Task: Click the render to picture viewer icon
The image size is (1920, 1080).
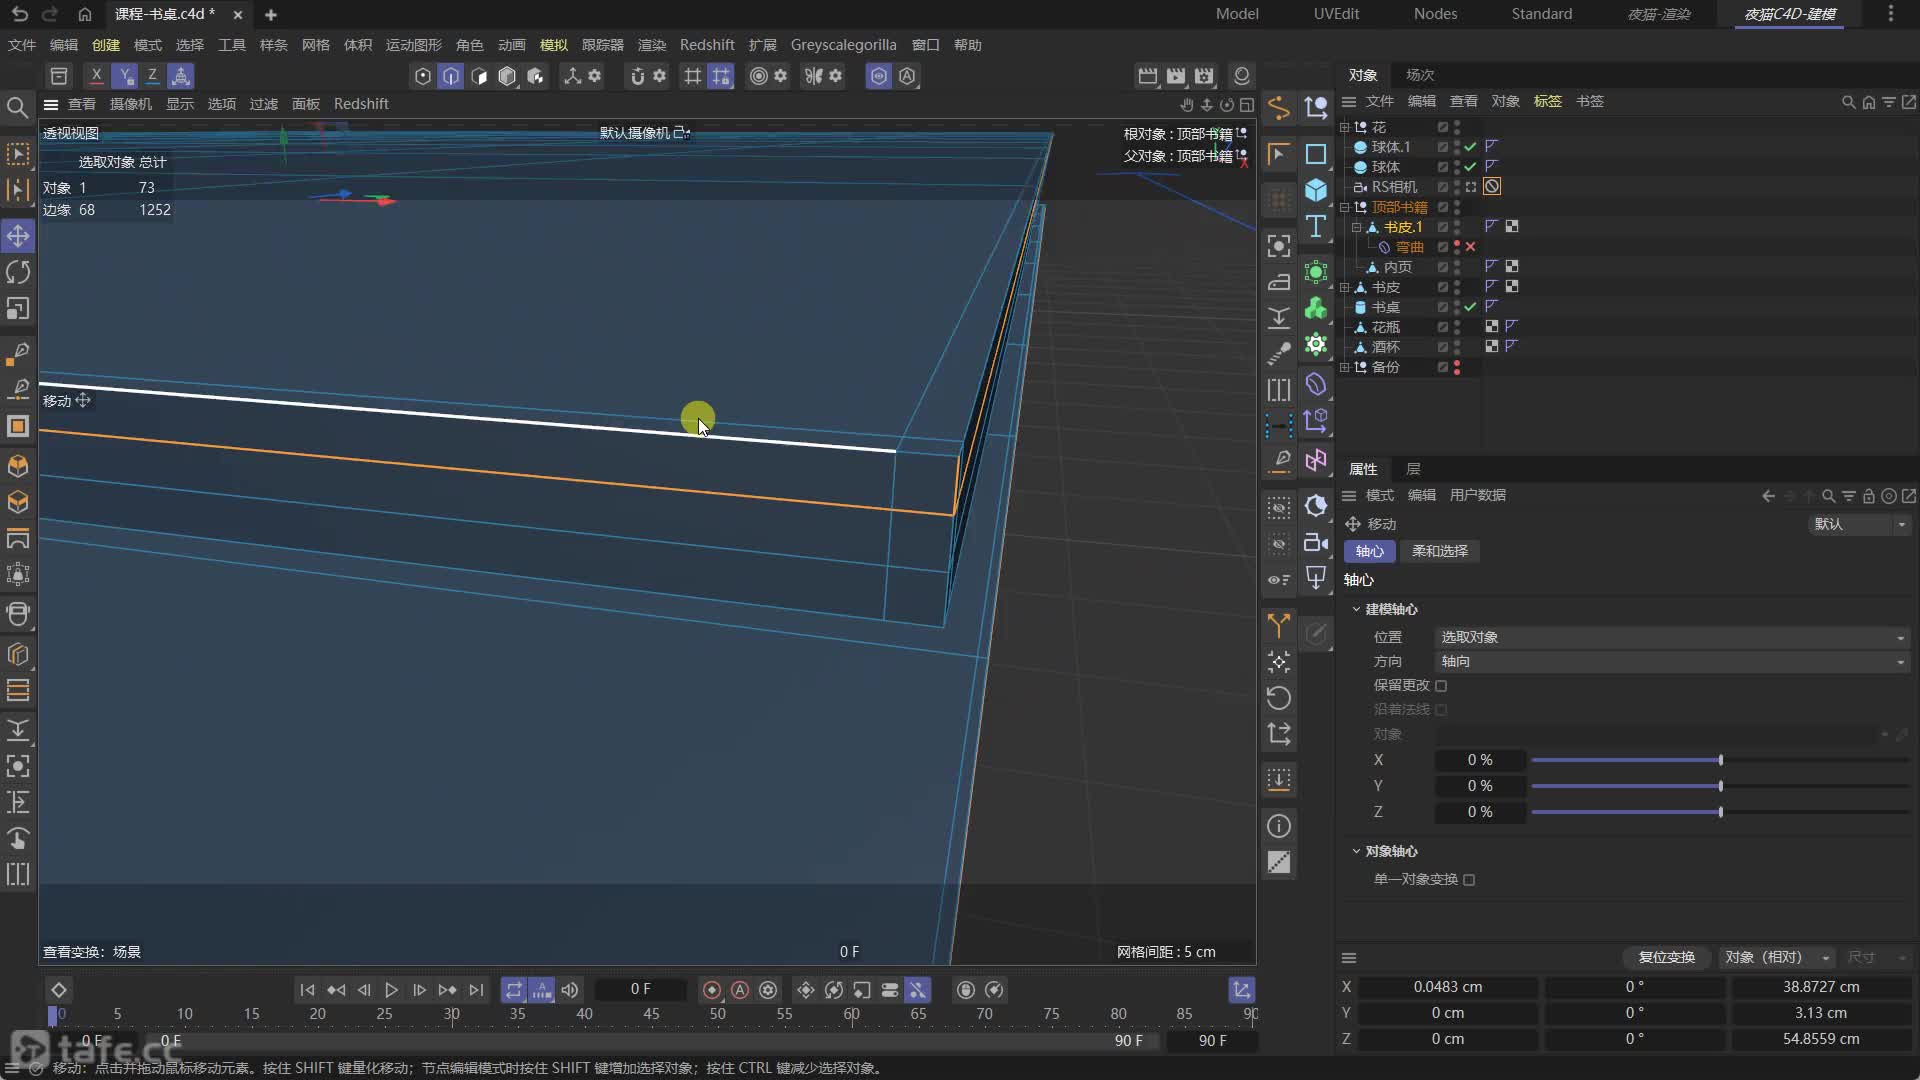Action: 1176,76
